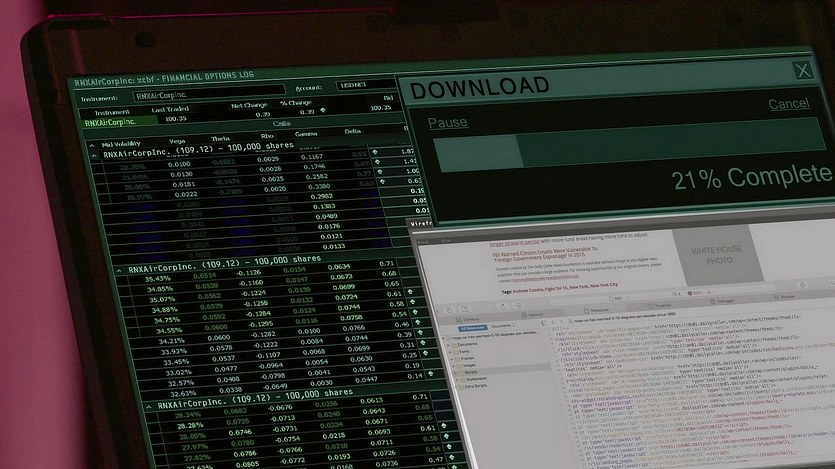Screen dimensions: 835x469
Task: Open the Network tab in web inspector
Action: click(x=532, y=315)
